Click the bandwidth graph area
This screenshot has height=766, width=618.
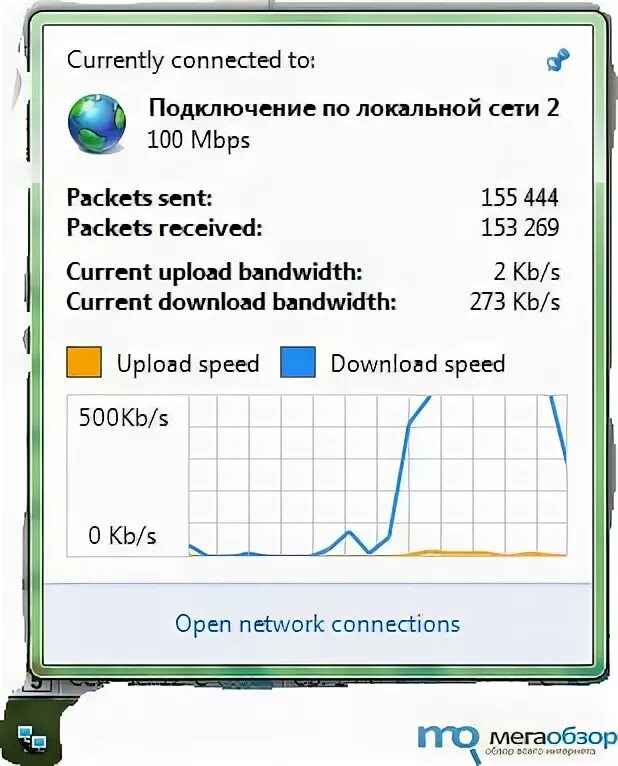378,475
